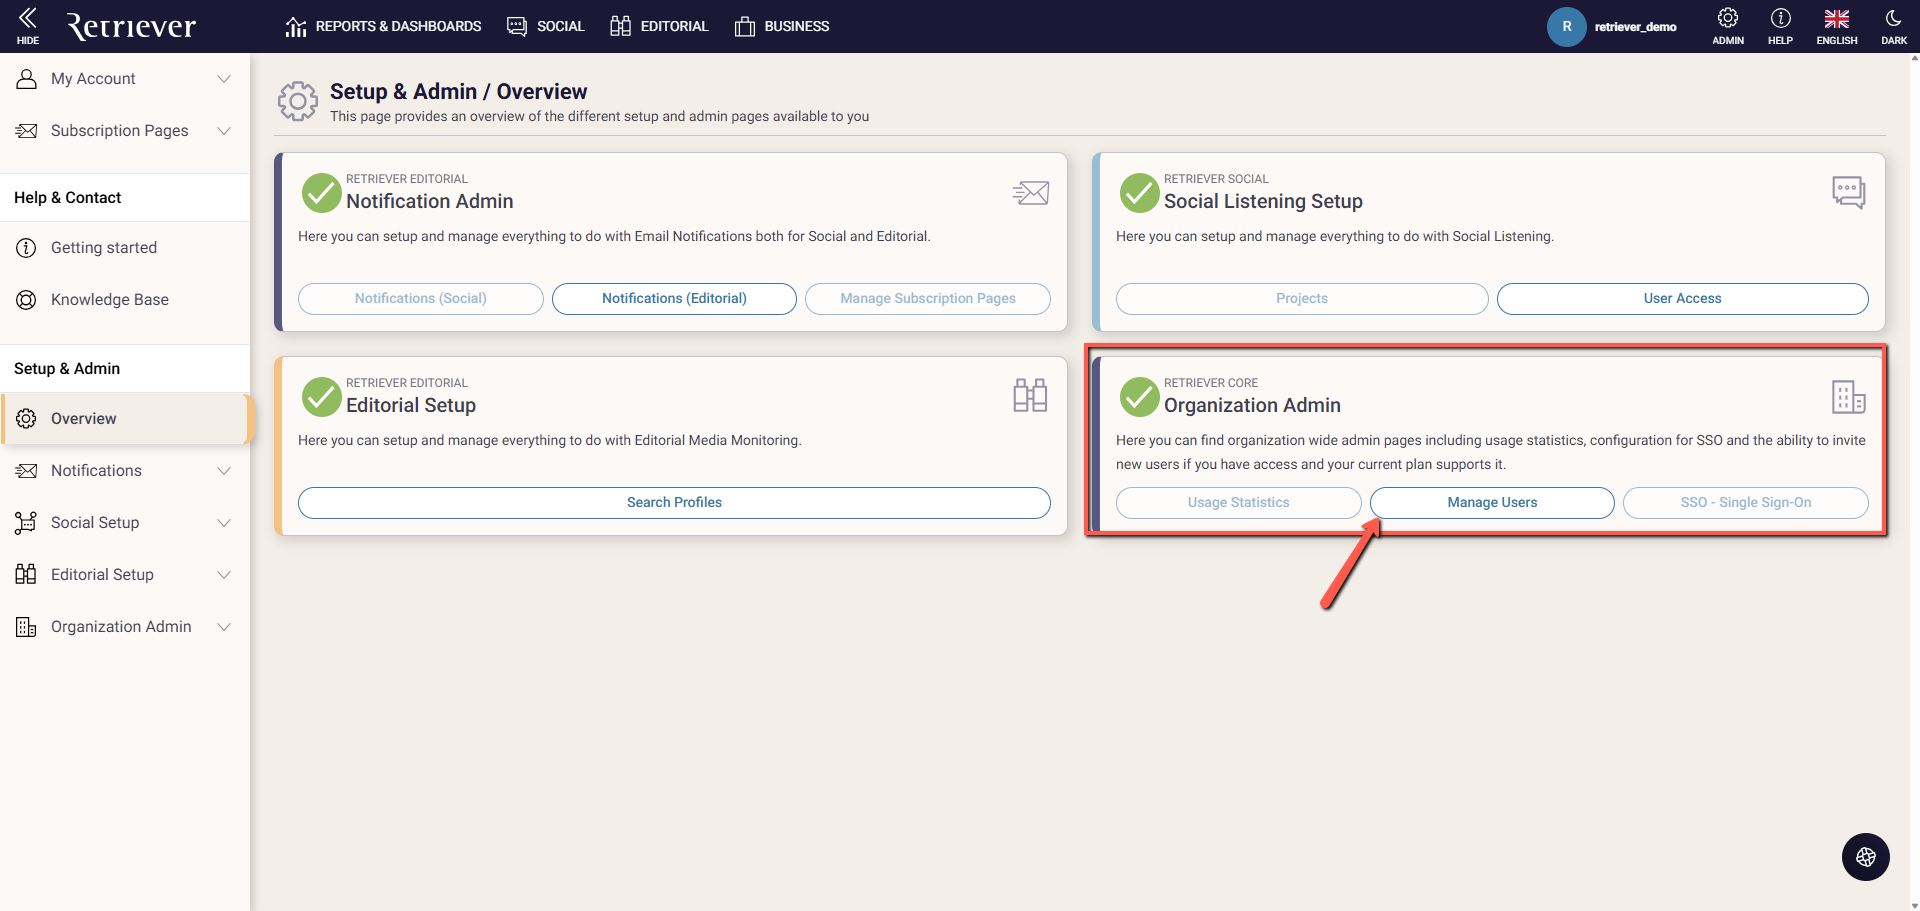
Task: Click the support chat bubble icon
Action: 1866,857
